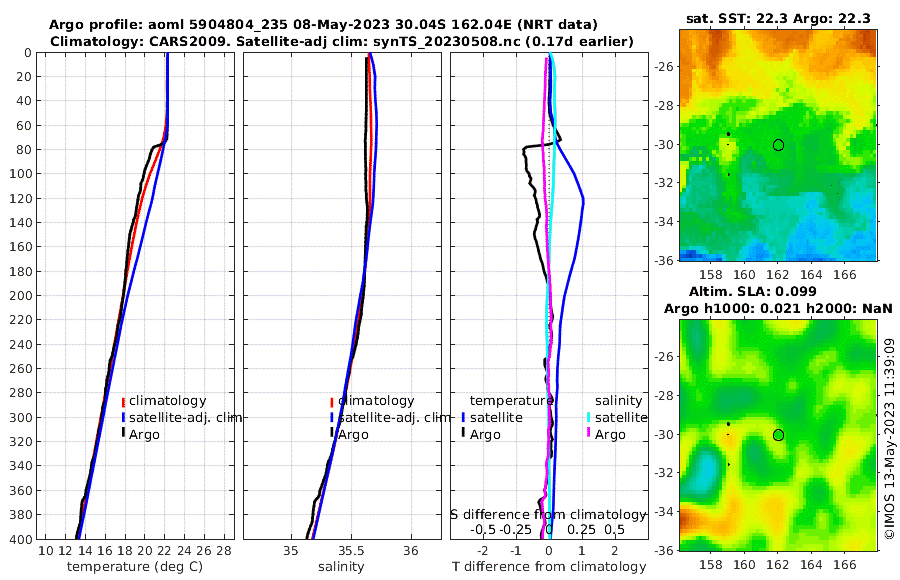Click 'T difference from climatology' axis label
Viewport: 900px width, 580px height.
tap(549, 566)
